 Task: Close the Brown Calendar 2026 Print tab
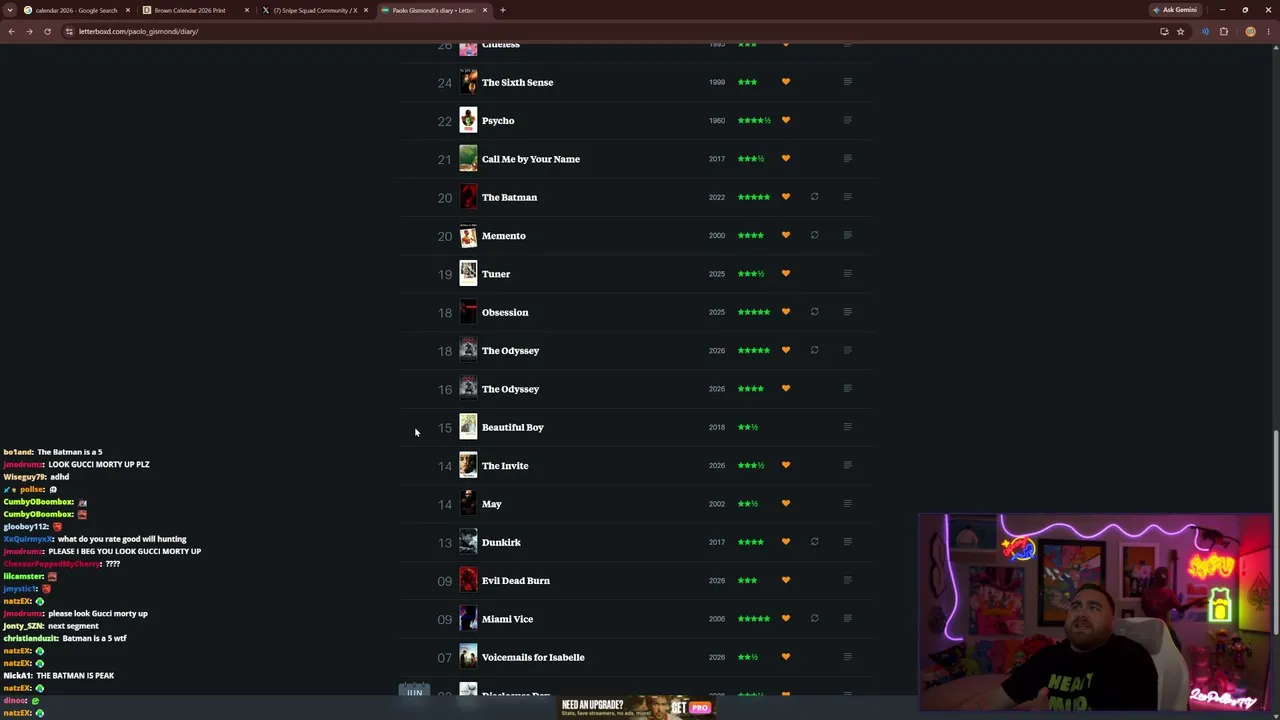point(247,10)
